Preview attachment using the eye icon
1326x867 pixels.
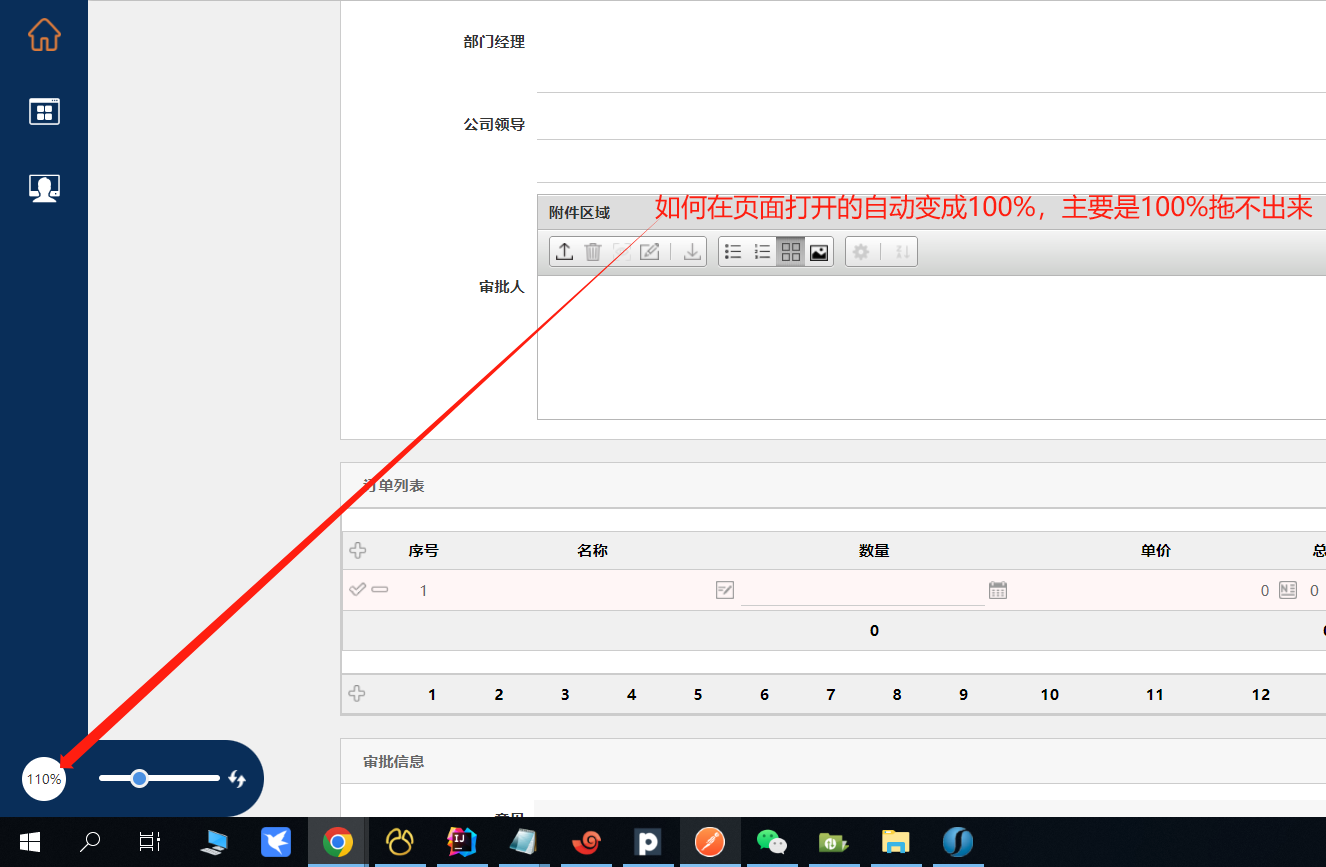pyautogui.click(x=621, y=252)
